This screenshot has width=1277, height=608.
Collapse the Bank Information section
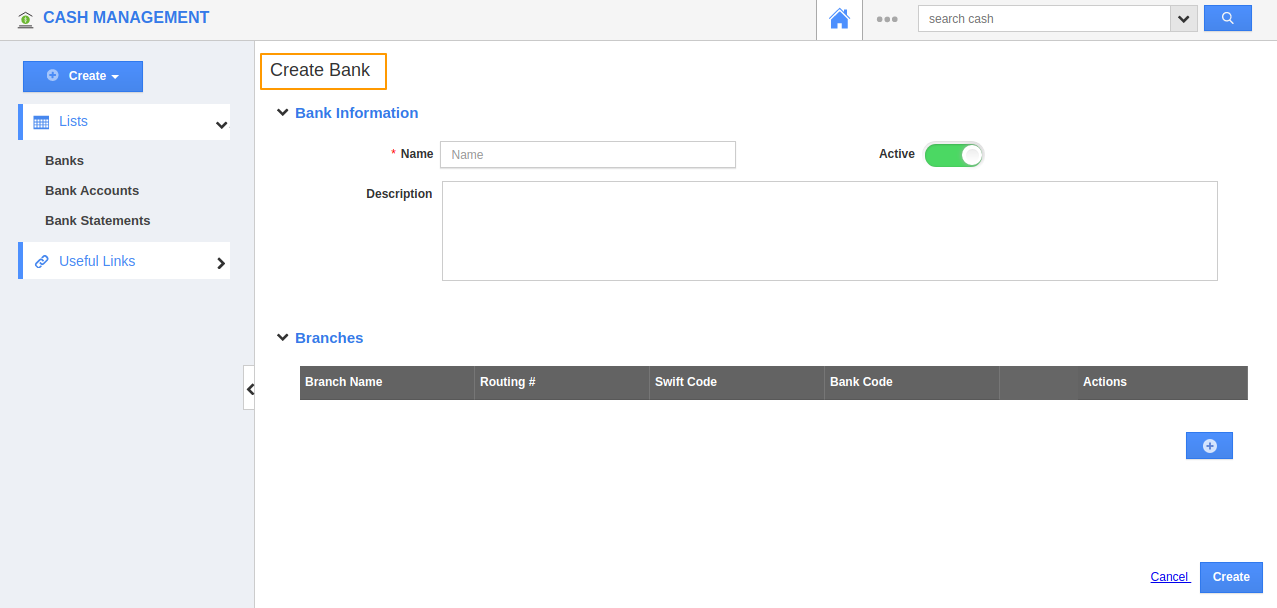pyautogui.click(x=282, y=113)
